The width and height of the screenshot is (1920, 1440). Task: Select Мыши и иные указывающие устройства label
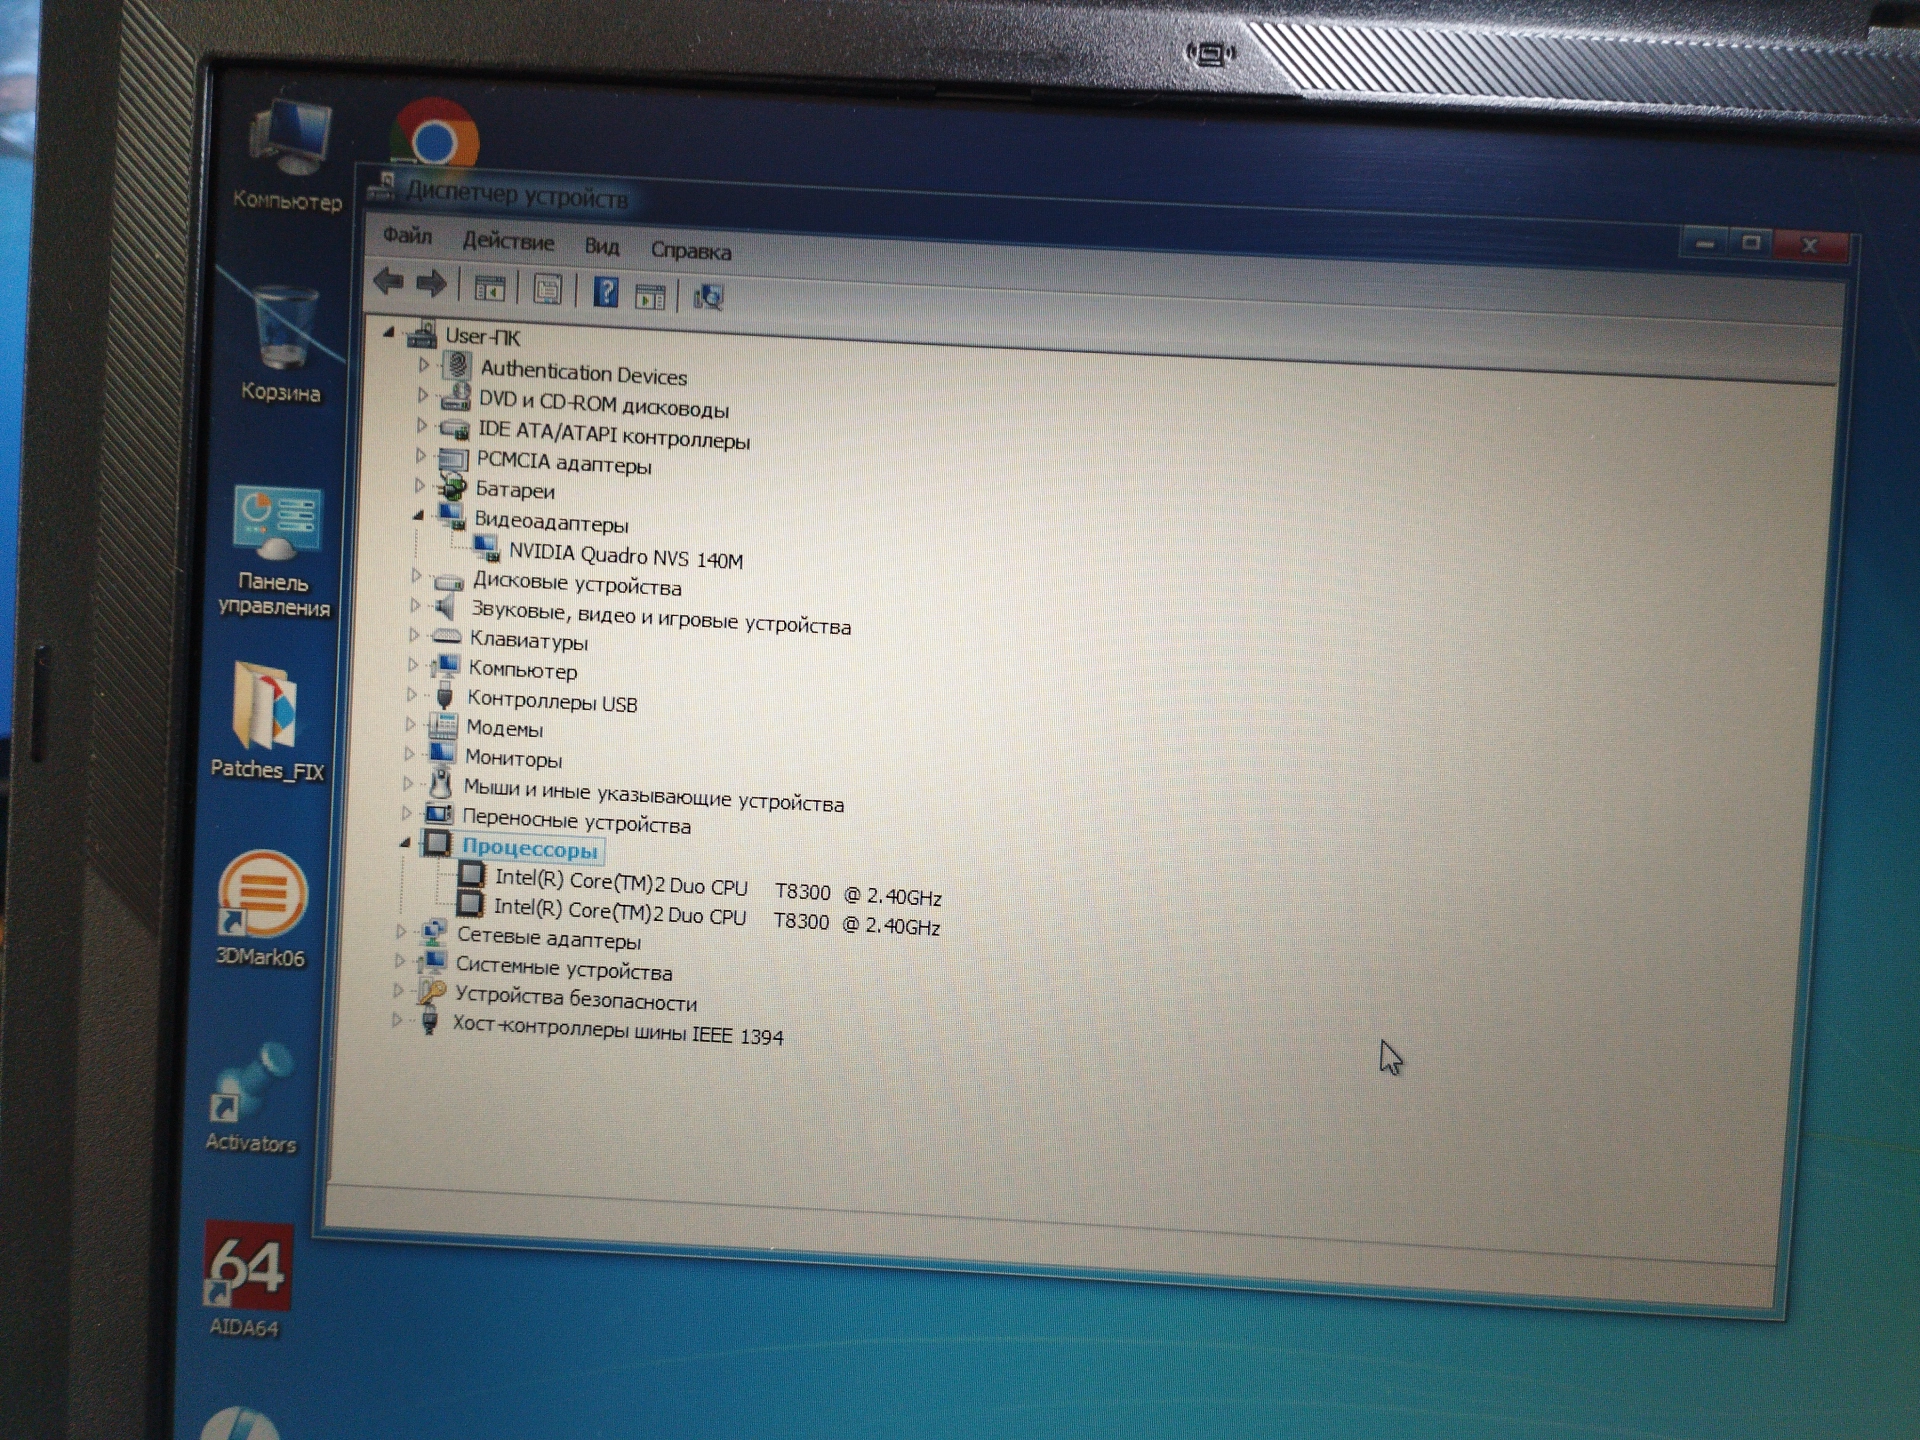[x=653, y=795]
